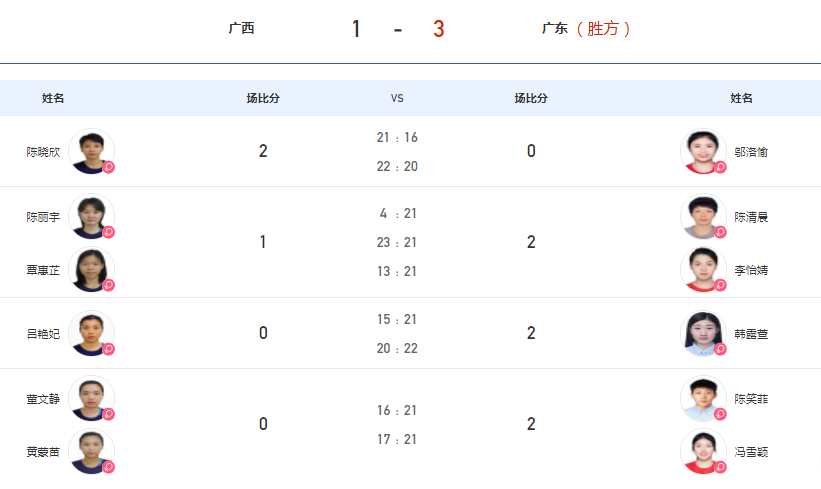Click the pink badge on 黄蒙苗's avatar
821x489 pixels.
[108, 467]
